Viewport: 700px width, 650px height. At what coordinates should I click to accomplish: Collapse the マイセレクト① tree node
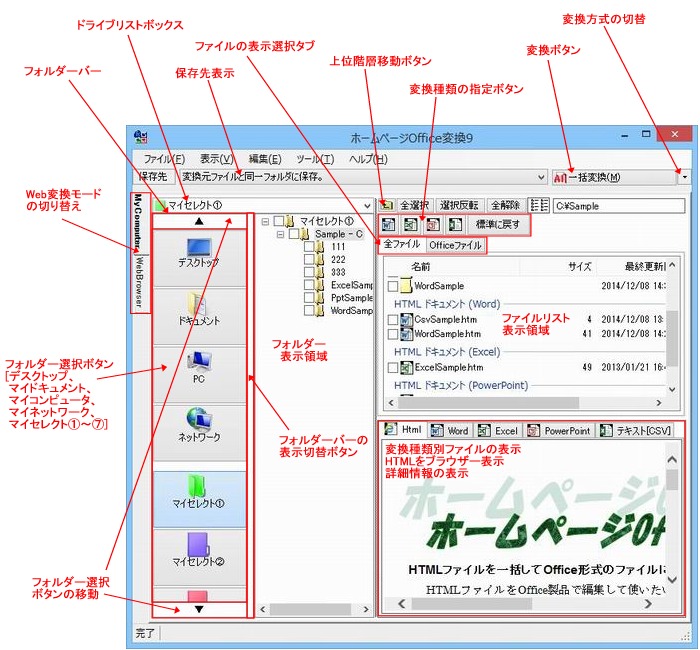(x=266, y=221)
